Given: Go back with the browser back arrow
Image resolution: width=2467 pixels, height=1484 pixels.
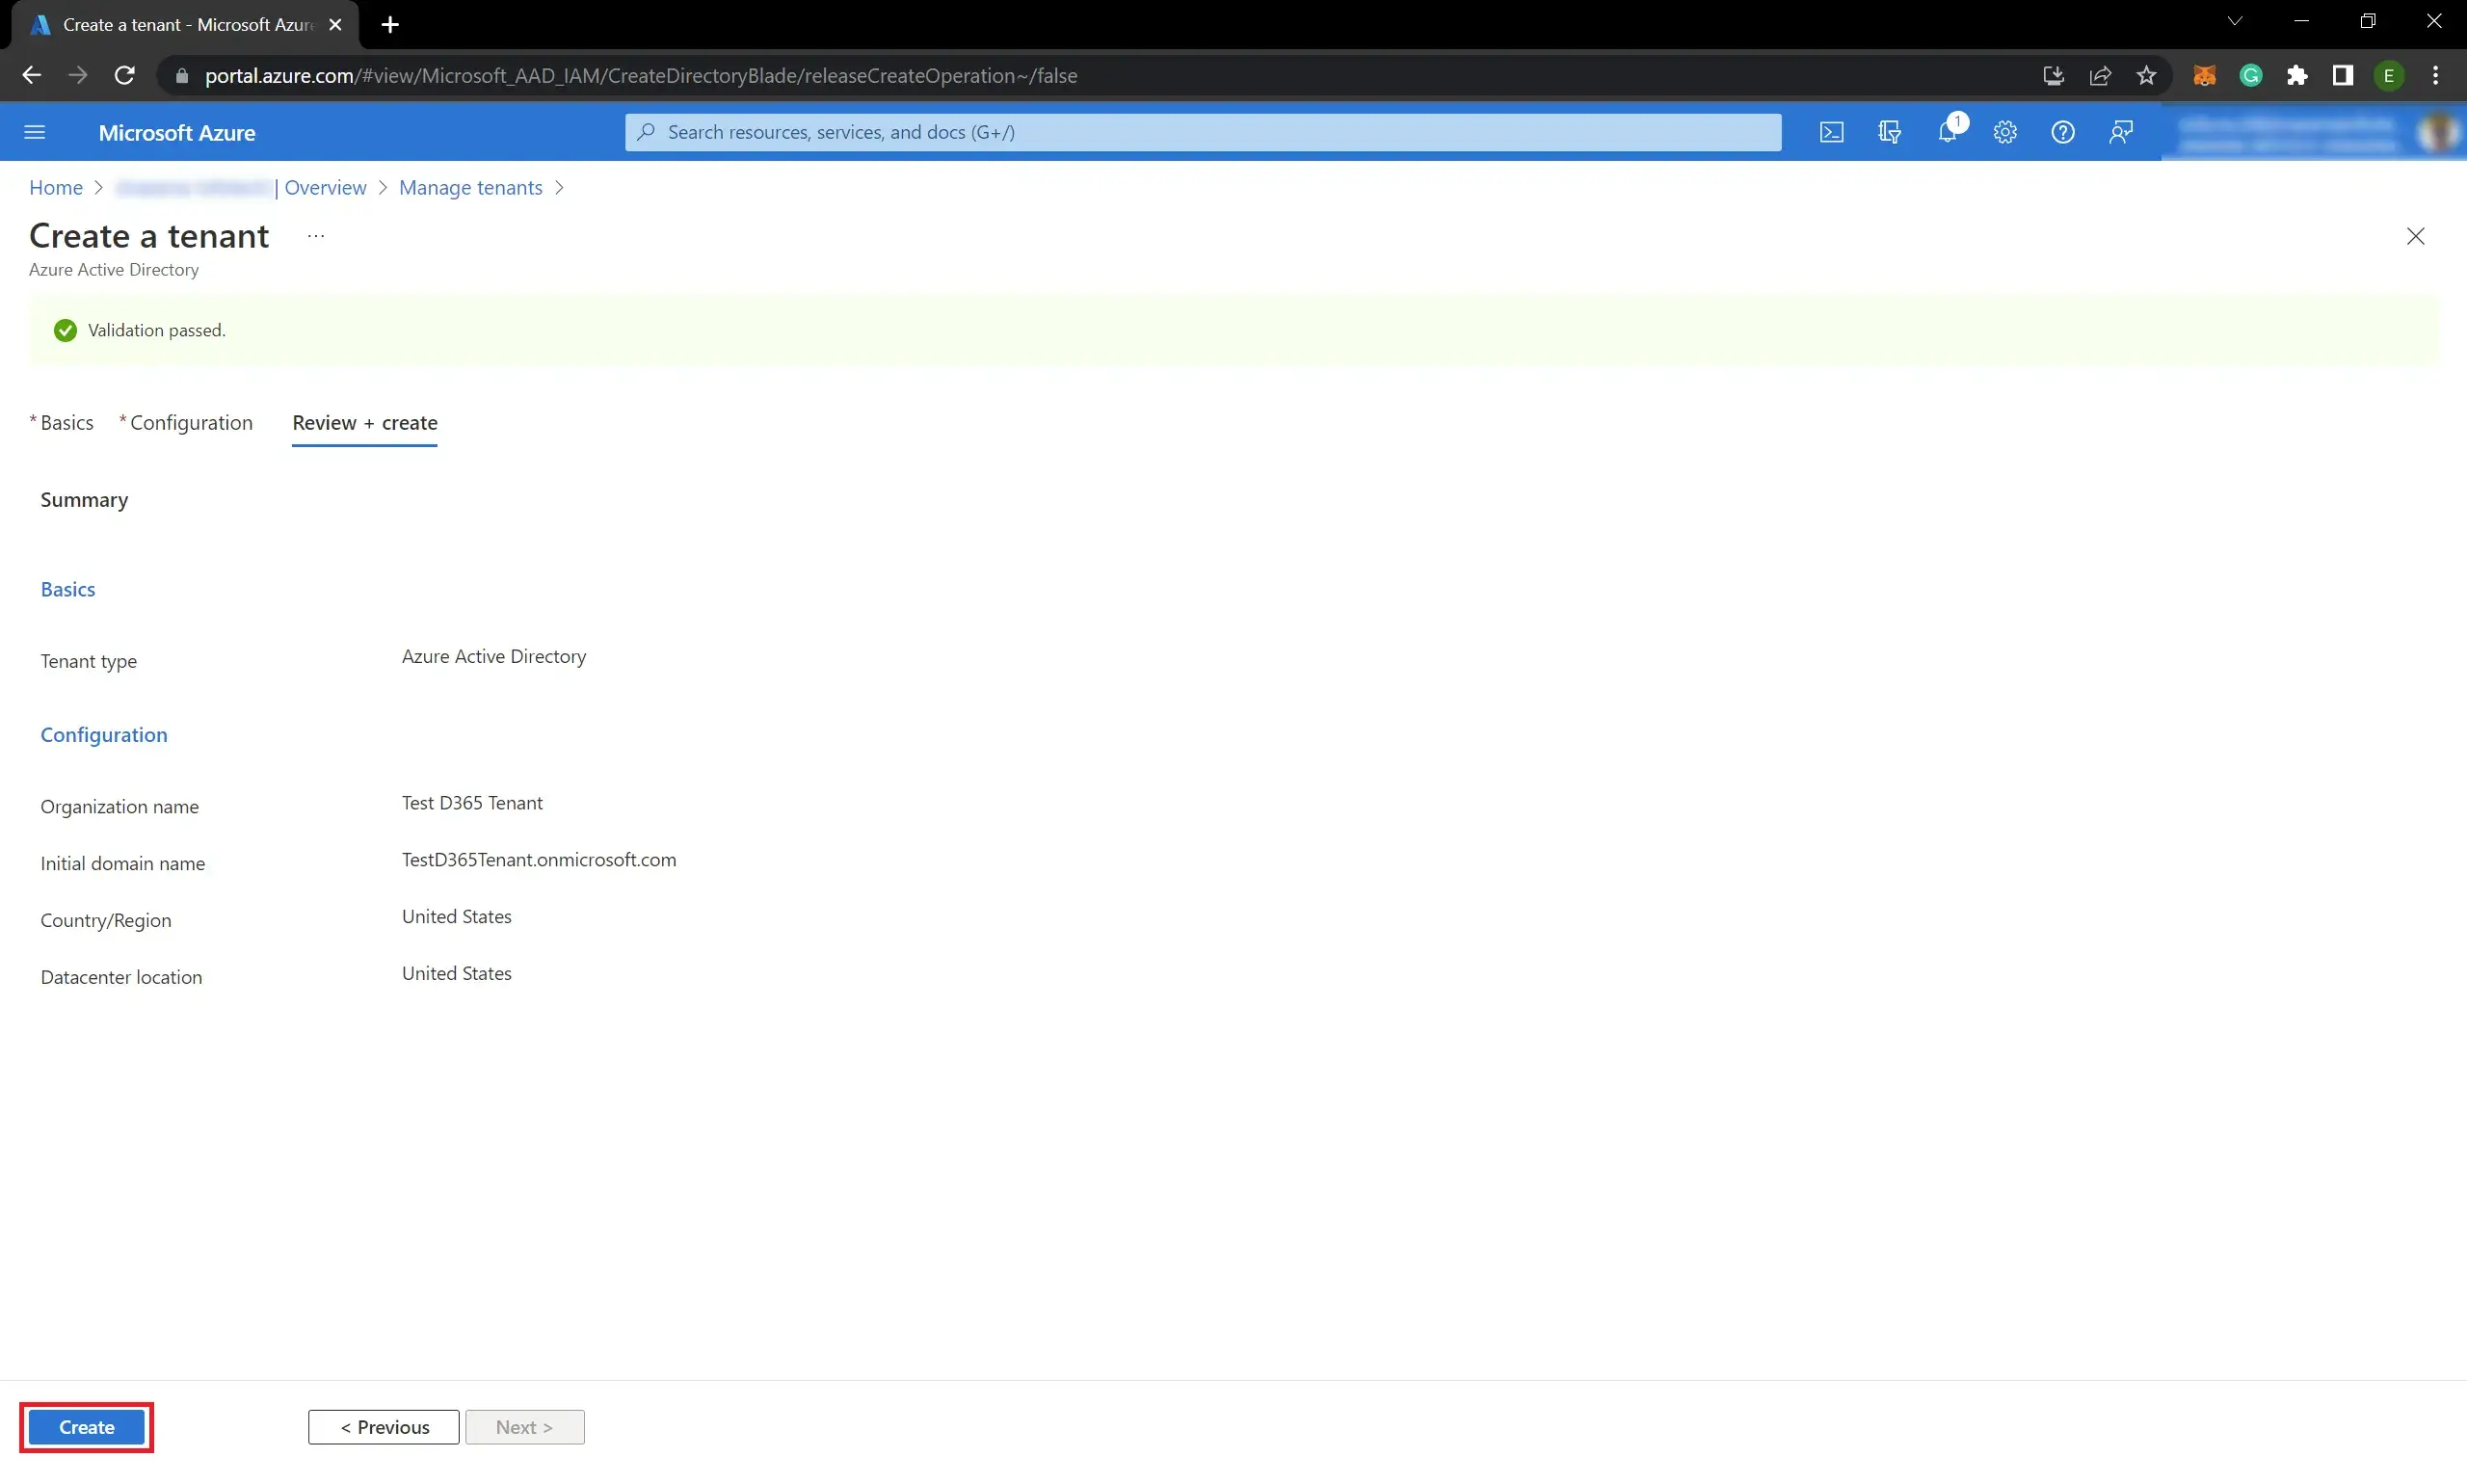Looking at the screenshot, I should click(31, 75).
